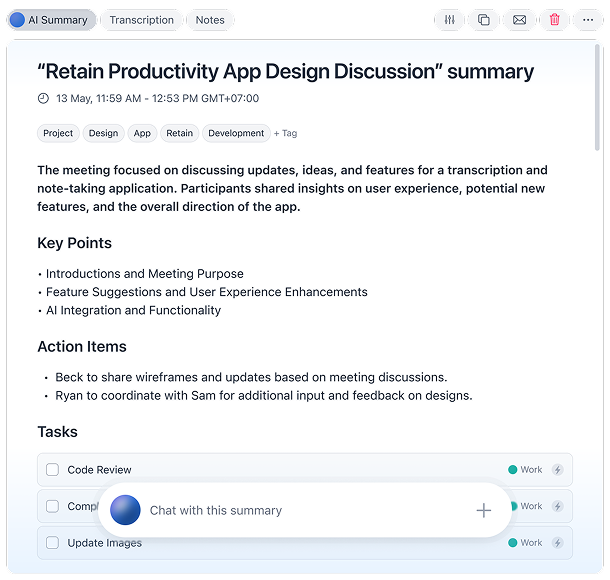Switch to the Notes tab
The image size is (610, 580).
pyautogui.click(x=210, y=20)
